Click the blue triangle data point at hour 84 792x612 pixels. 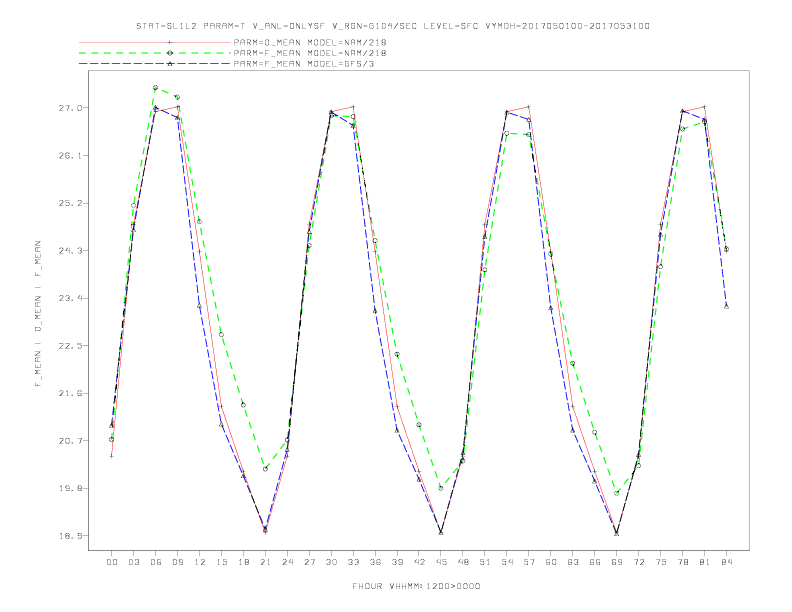[726, 306]
